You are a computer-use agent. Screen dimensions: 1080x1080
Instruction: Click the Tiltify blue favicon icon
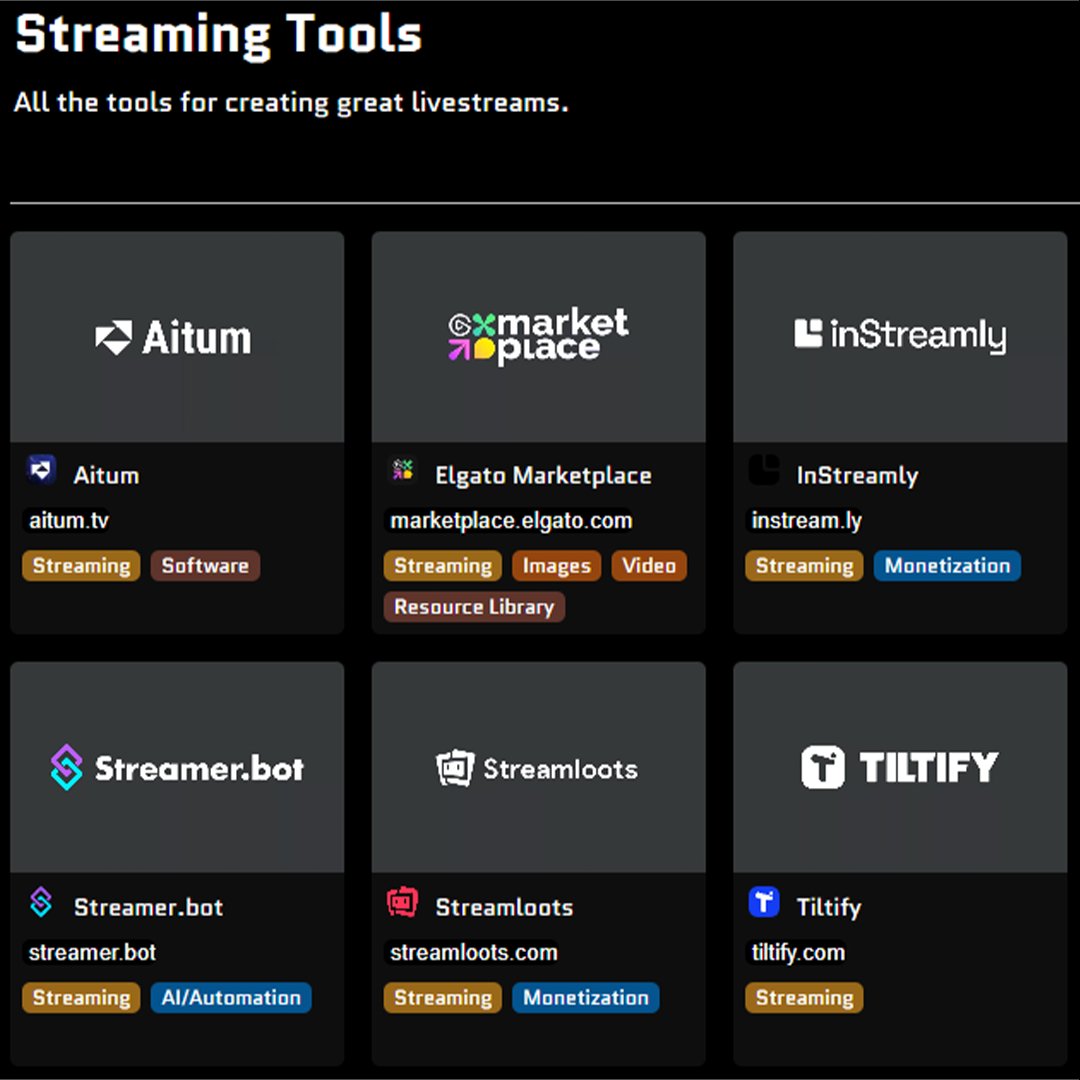click(764, 902)
